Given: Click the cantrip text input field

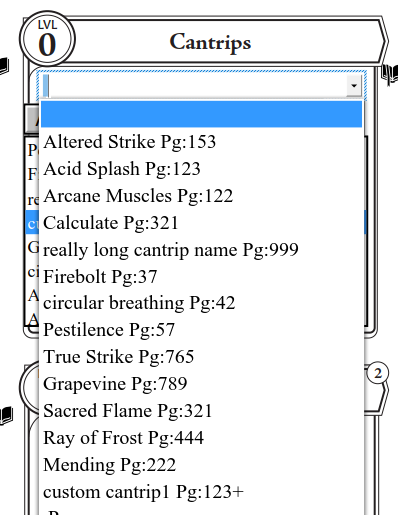Looking at the screenshot, I should 194,86.
